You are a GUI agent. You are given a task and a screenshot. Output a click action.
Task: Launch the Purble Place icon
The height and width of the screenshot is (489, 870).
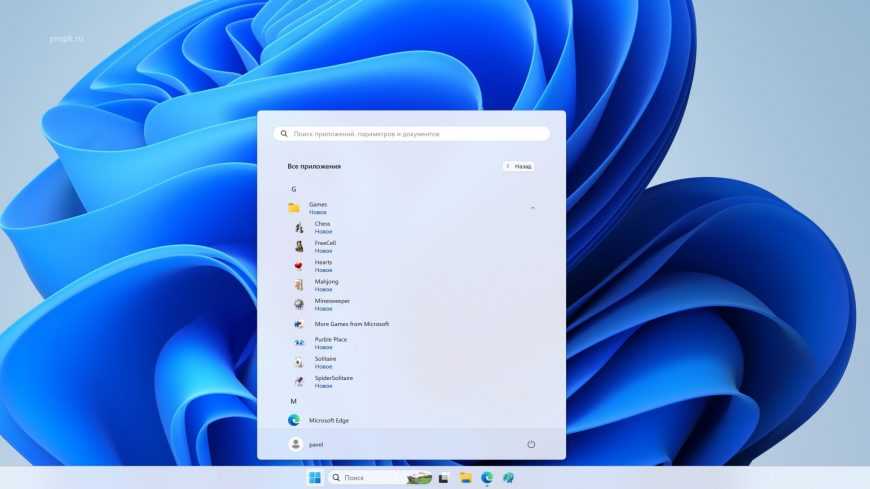pos(299,343)
